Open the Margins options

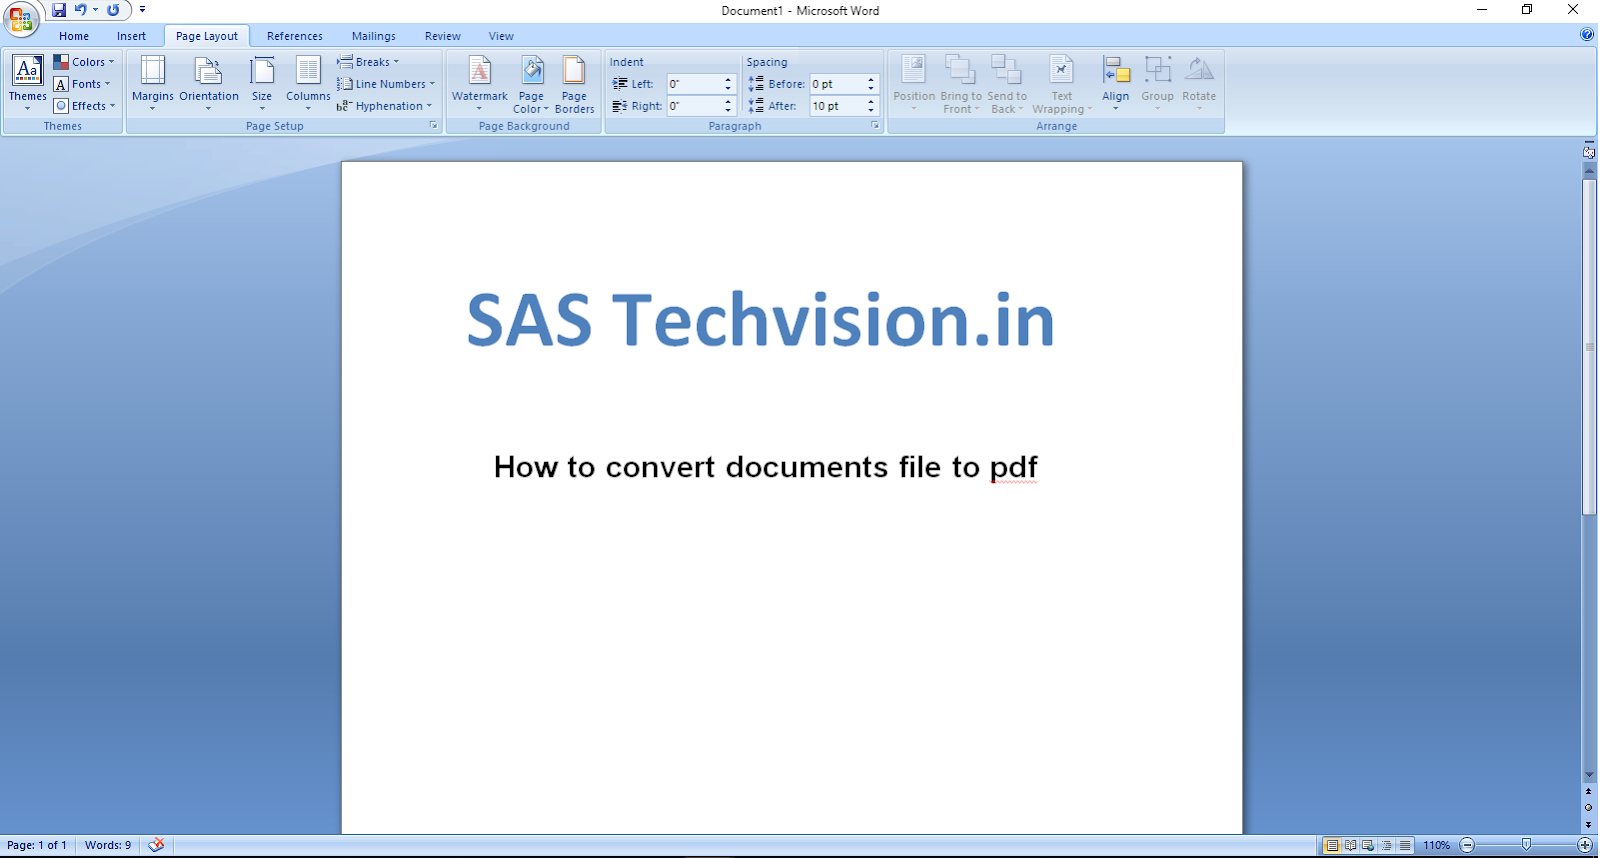click(x=153, y=83)
